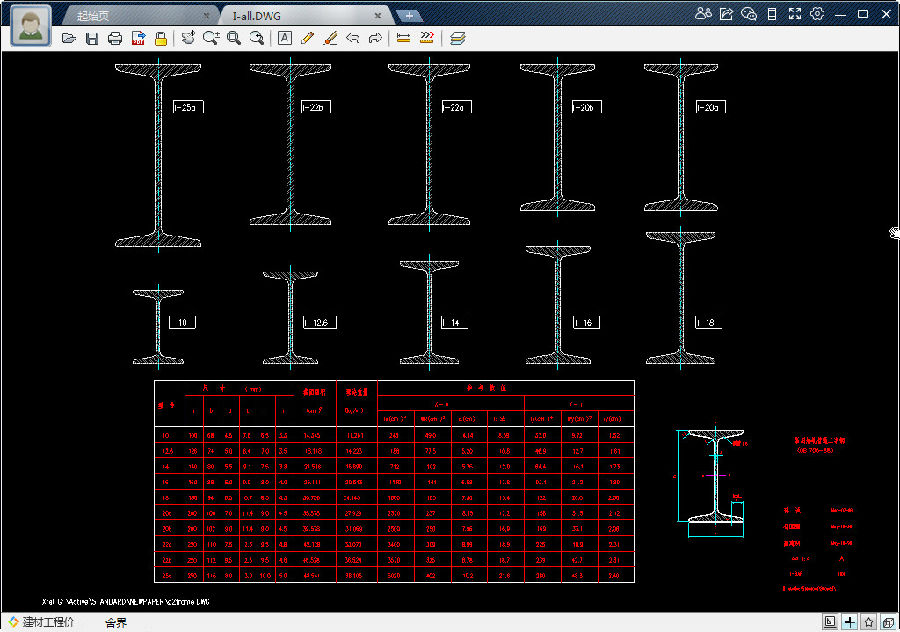Print the drawing using the printer icon
900x632 pixels.
(x=114, y=39)
